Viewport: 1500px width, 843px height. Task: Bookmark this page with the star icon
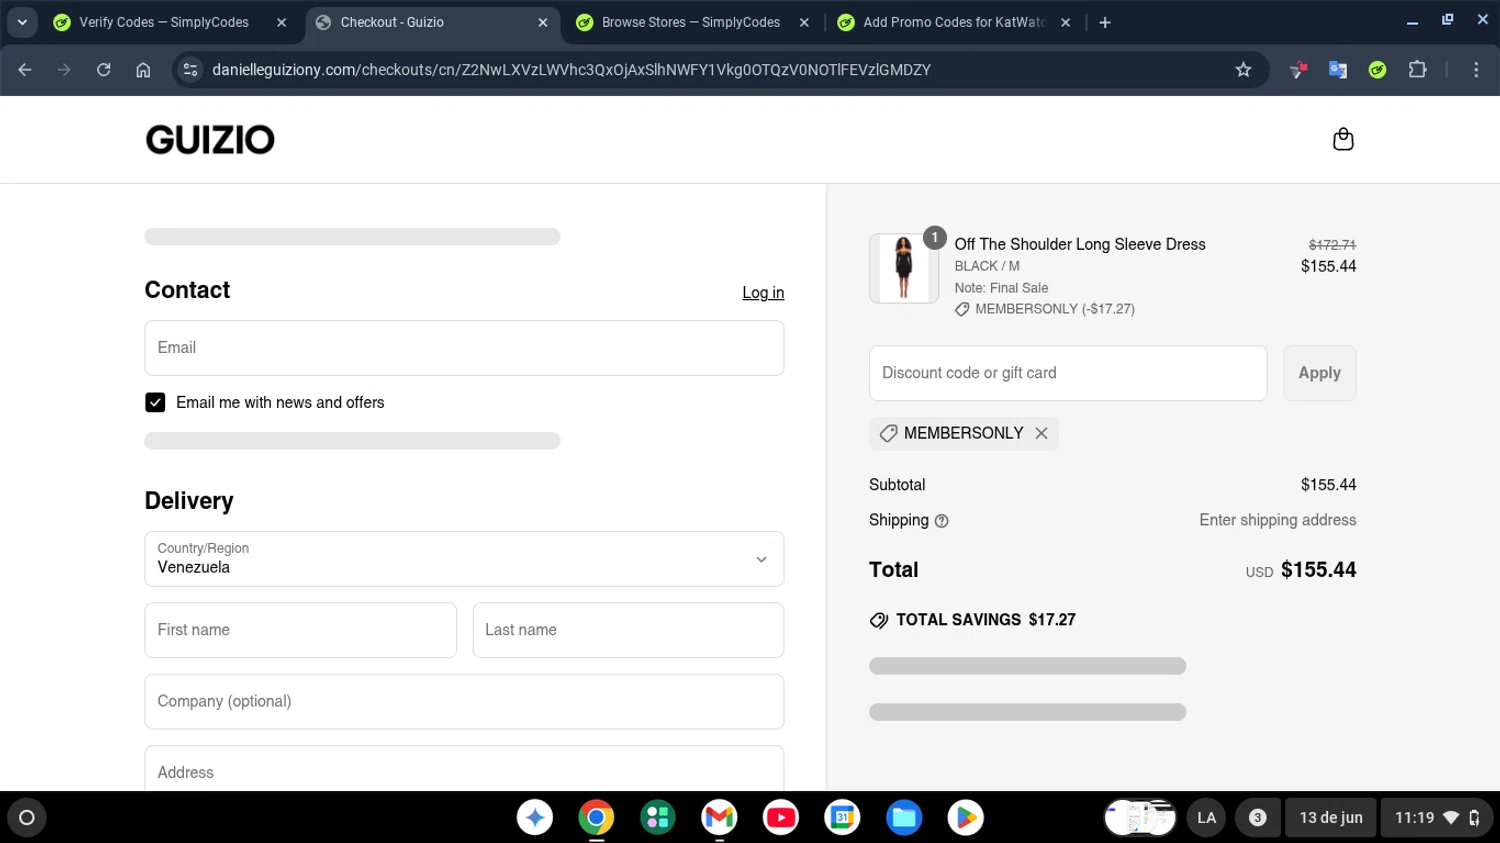click(1243, 70)
